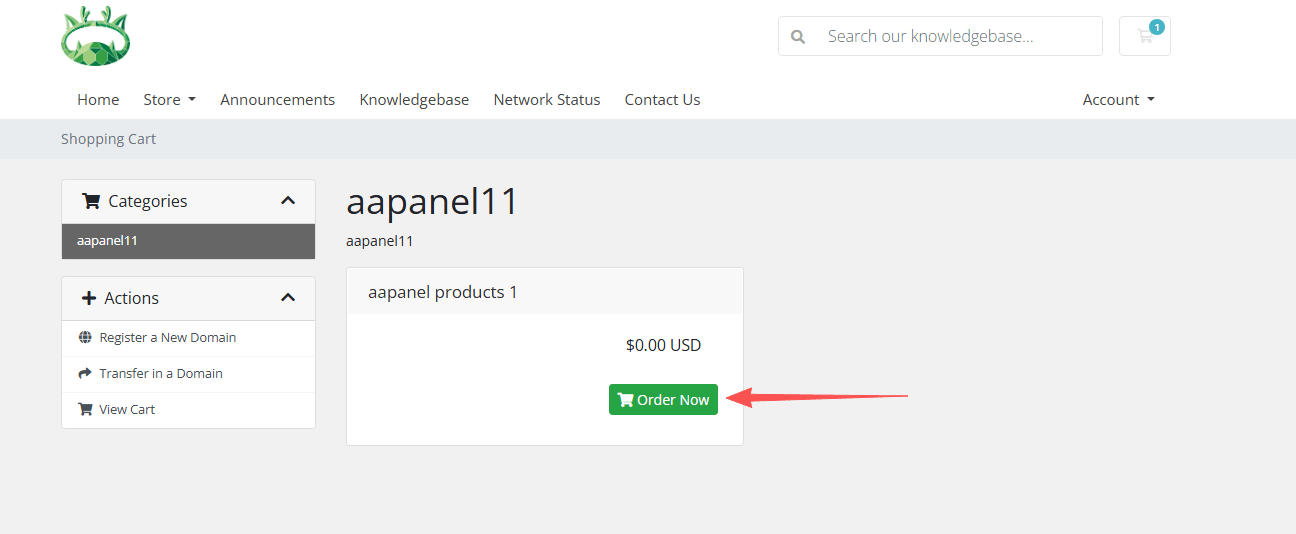1296x534 pixels.
Task: Check the Network Status page
Action: [x=546, y=100]
